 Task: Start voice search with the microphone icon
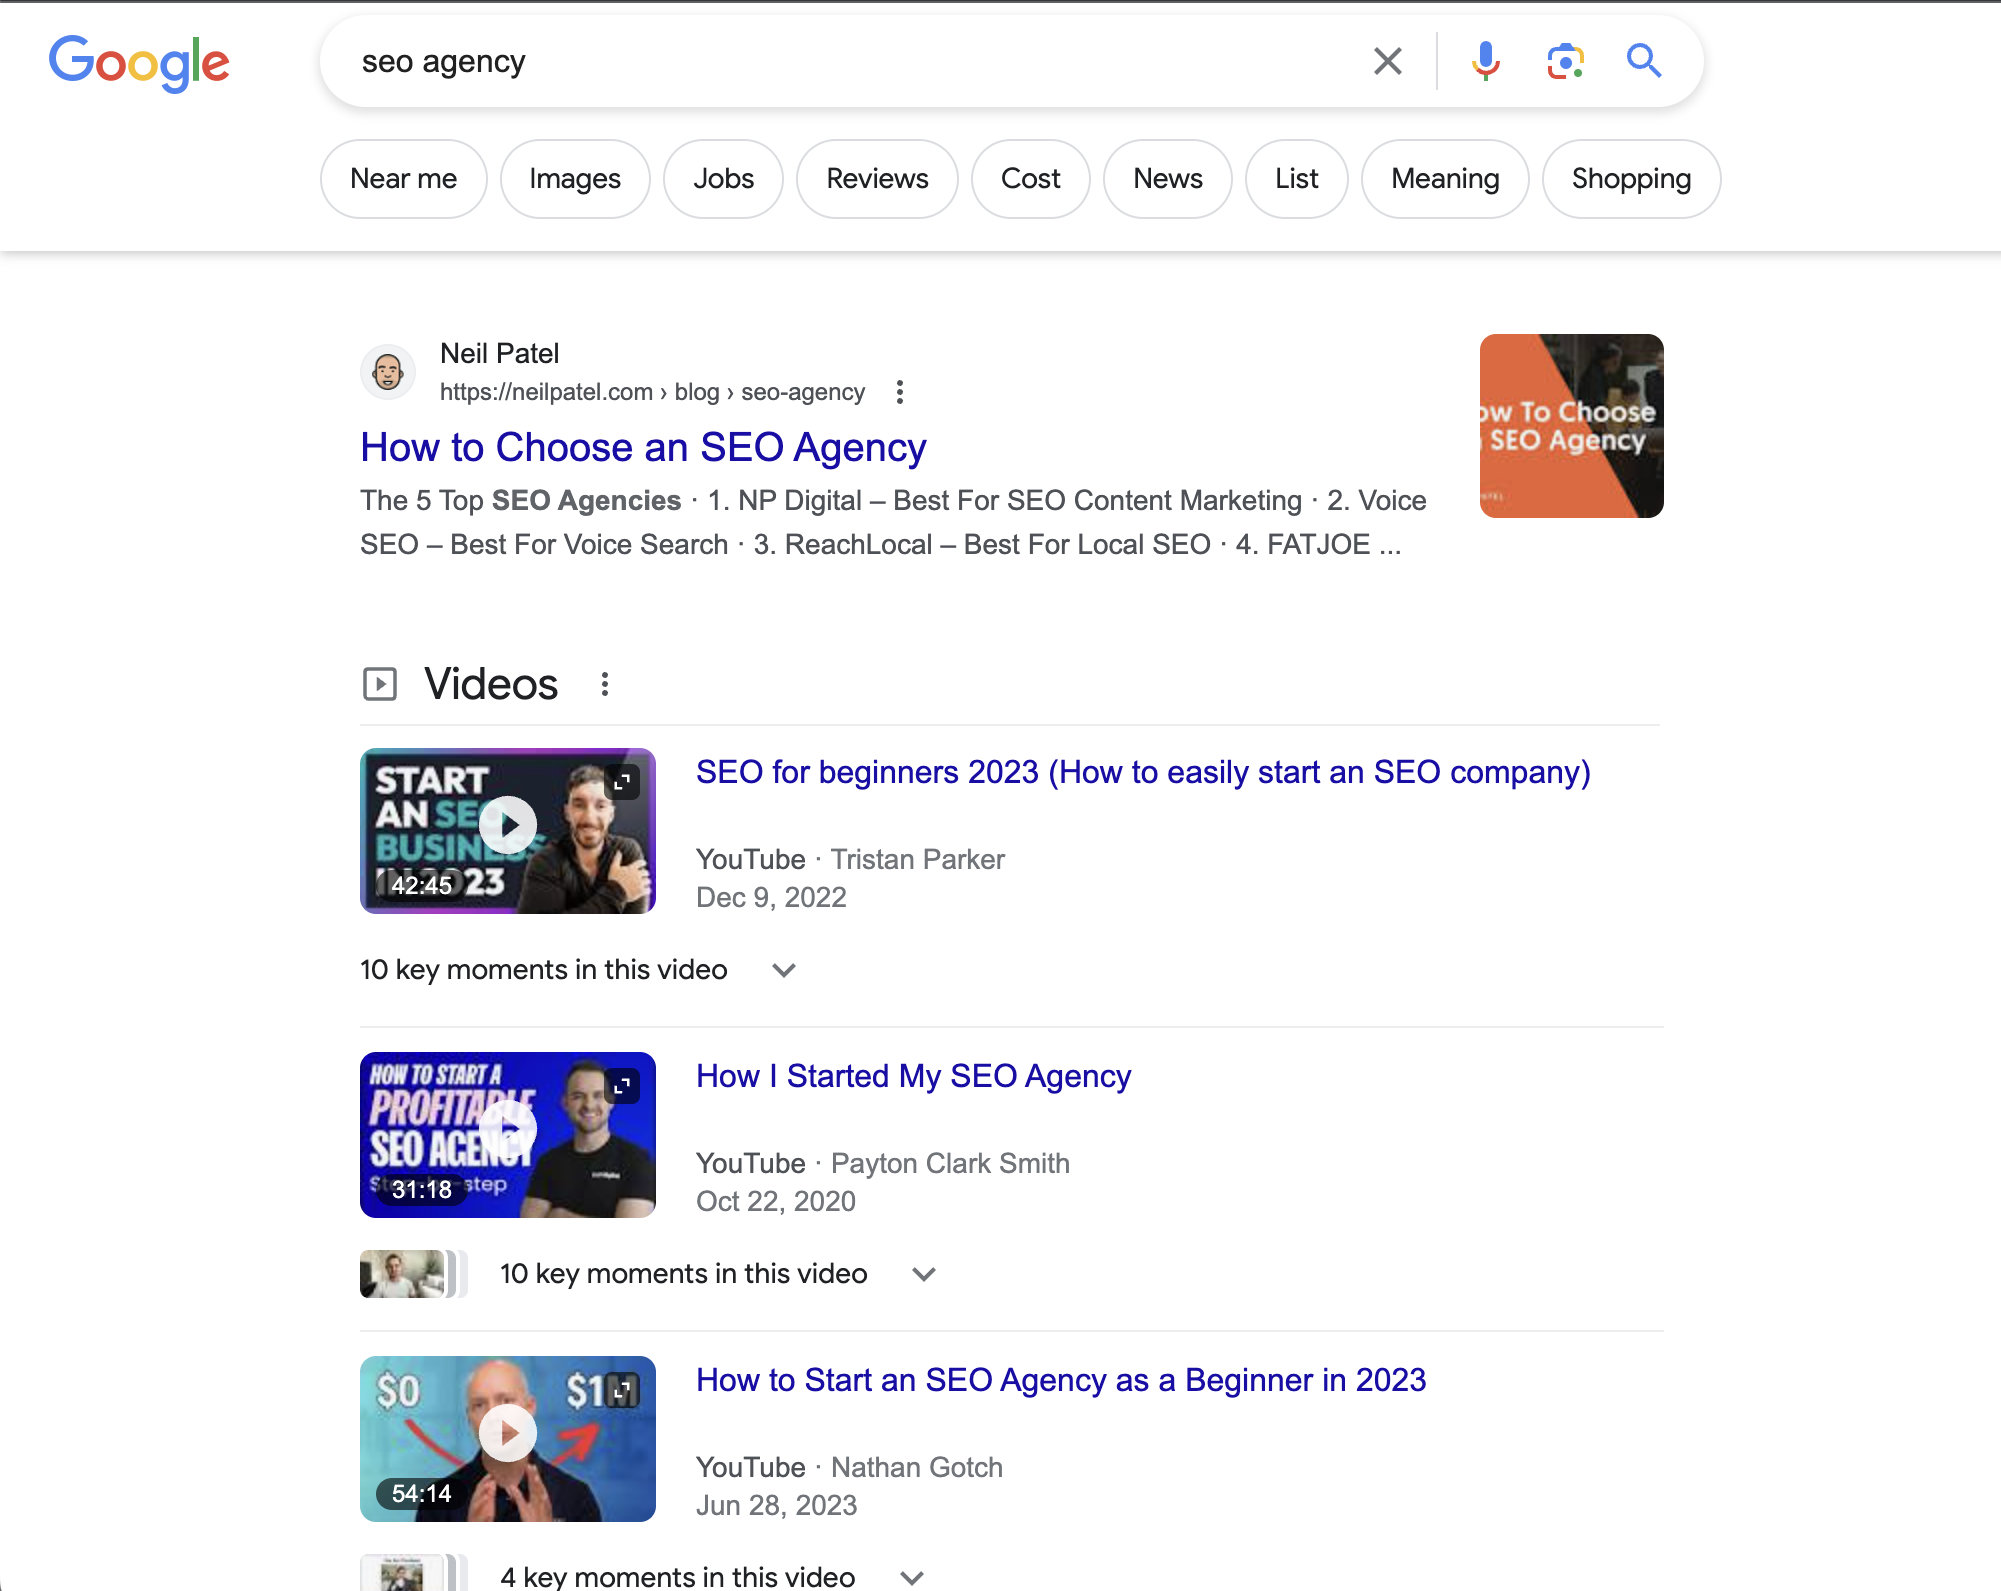pos(1486,61)
